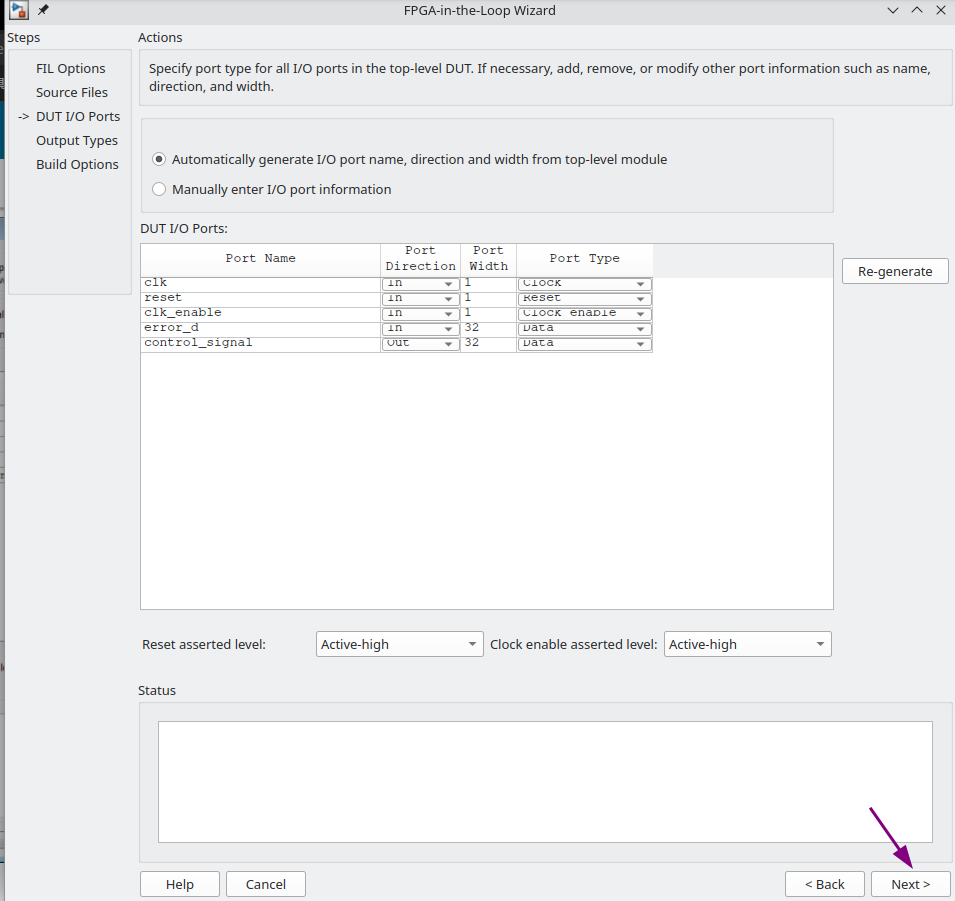Viewport: 955px width, 901px height.
Task: Click the Re-generate button
Action: click(895, 271)
